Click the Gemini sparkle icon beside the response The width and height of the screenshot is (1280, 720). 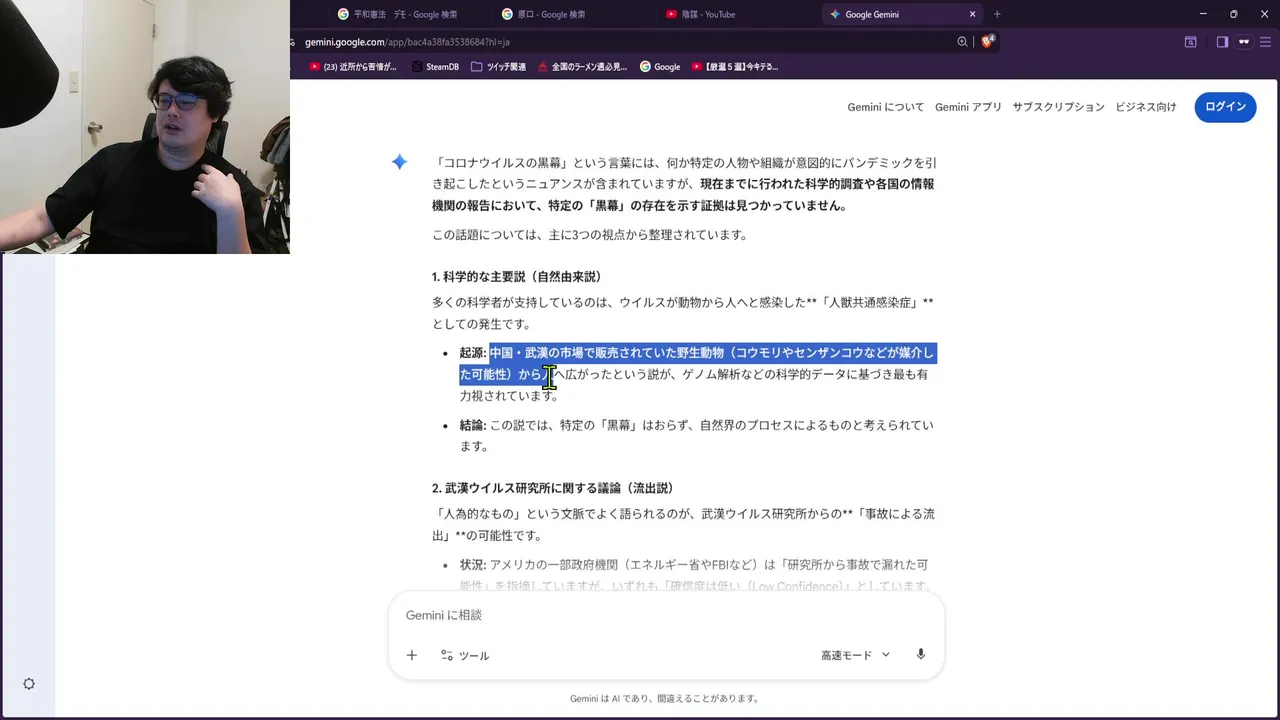(399, 162)
